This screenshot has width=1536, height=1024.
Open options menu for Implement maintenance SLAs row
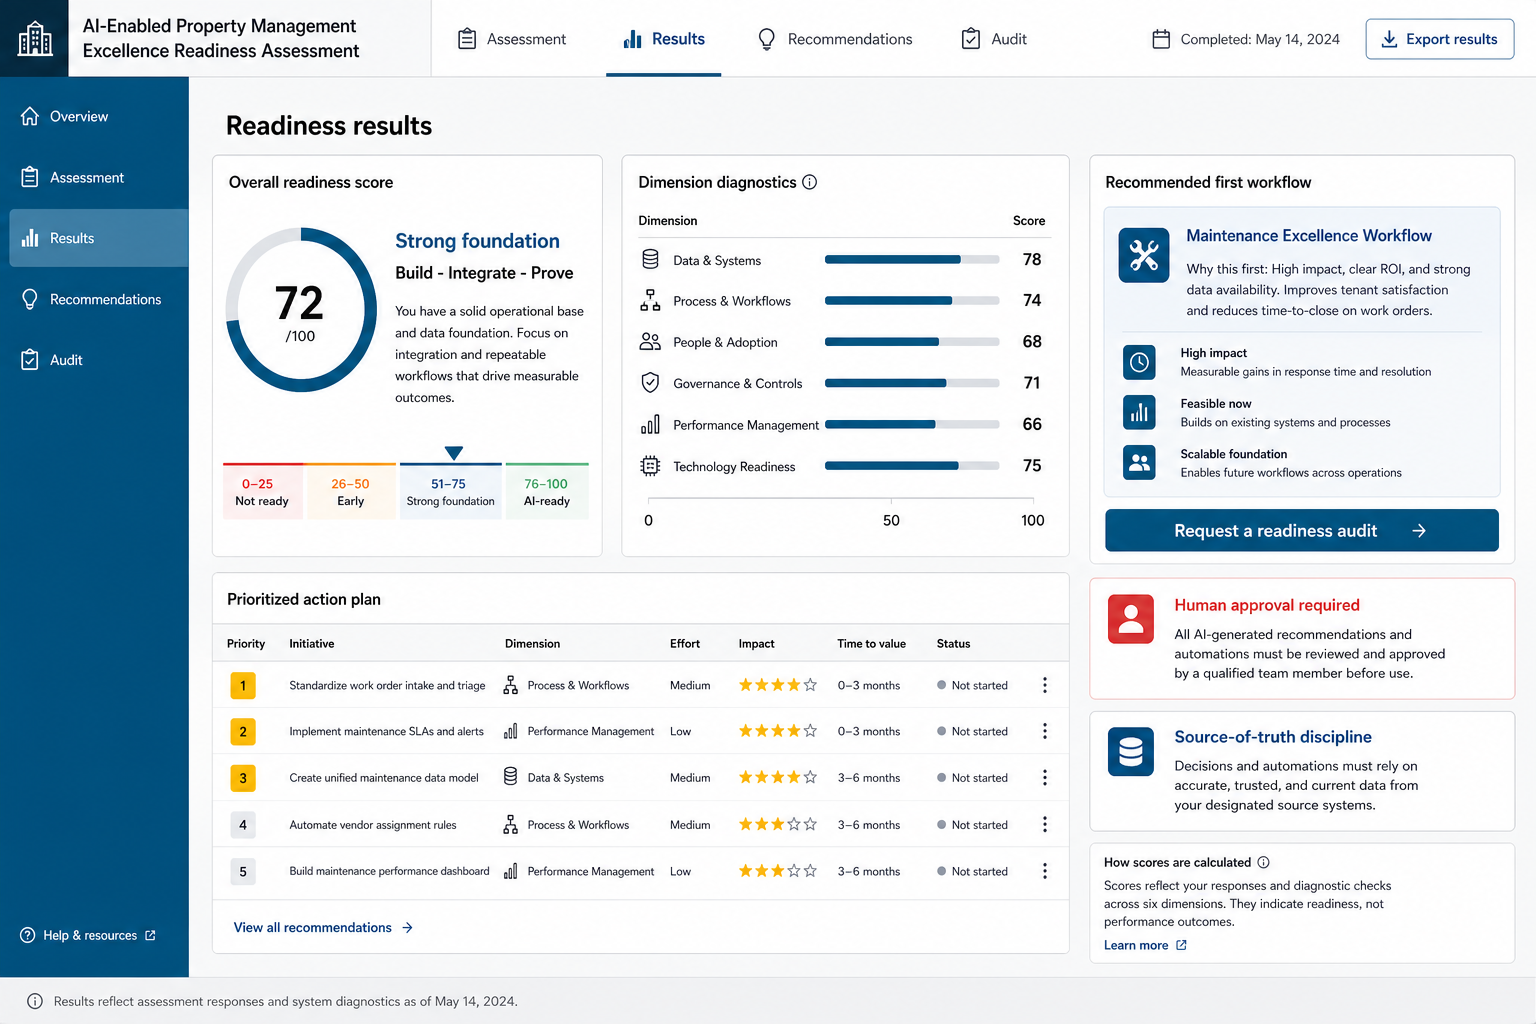pyautogui.click(x=1045, y=731)
